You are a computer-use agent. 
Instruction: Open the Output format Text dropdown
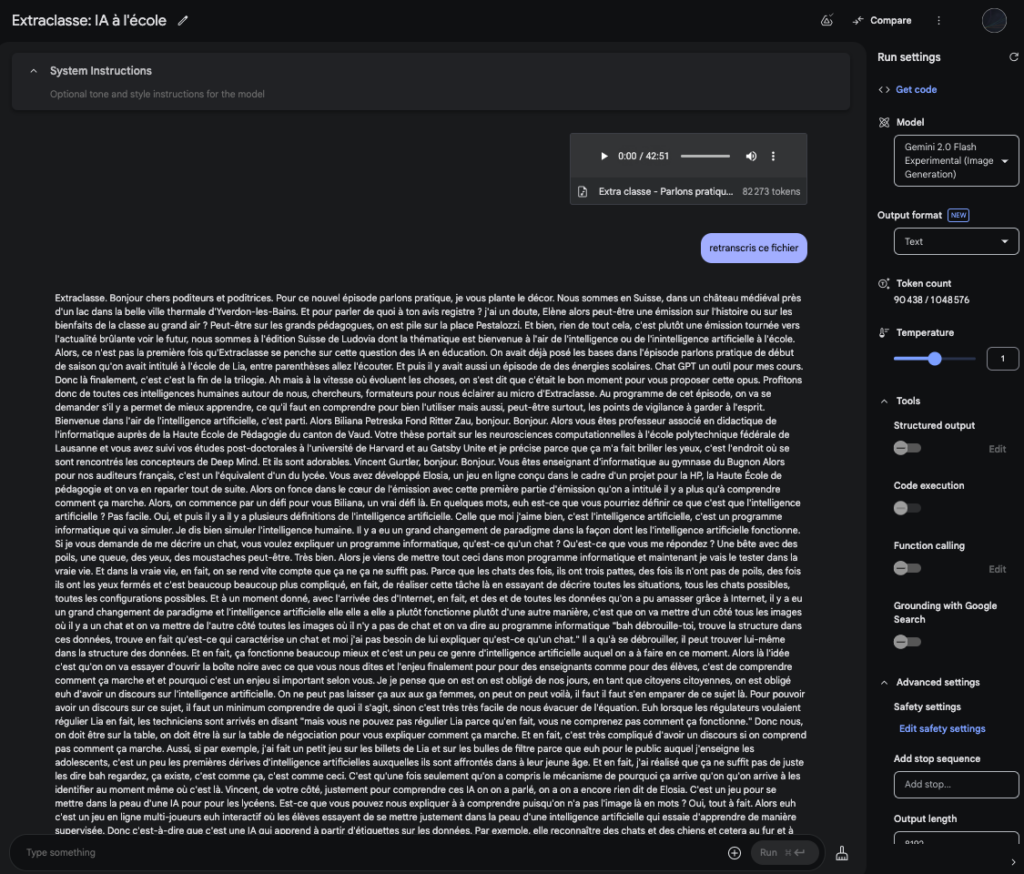click(955, 241)
